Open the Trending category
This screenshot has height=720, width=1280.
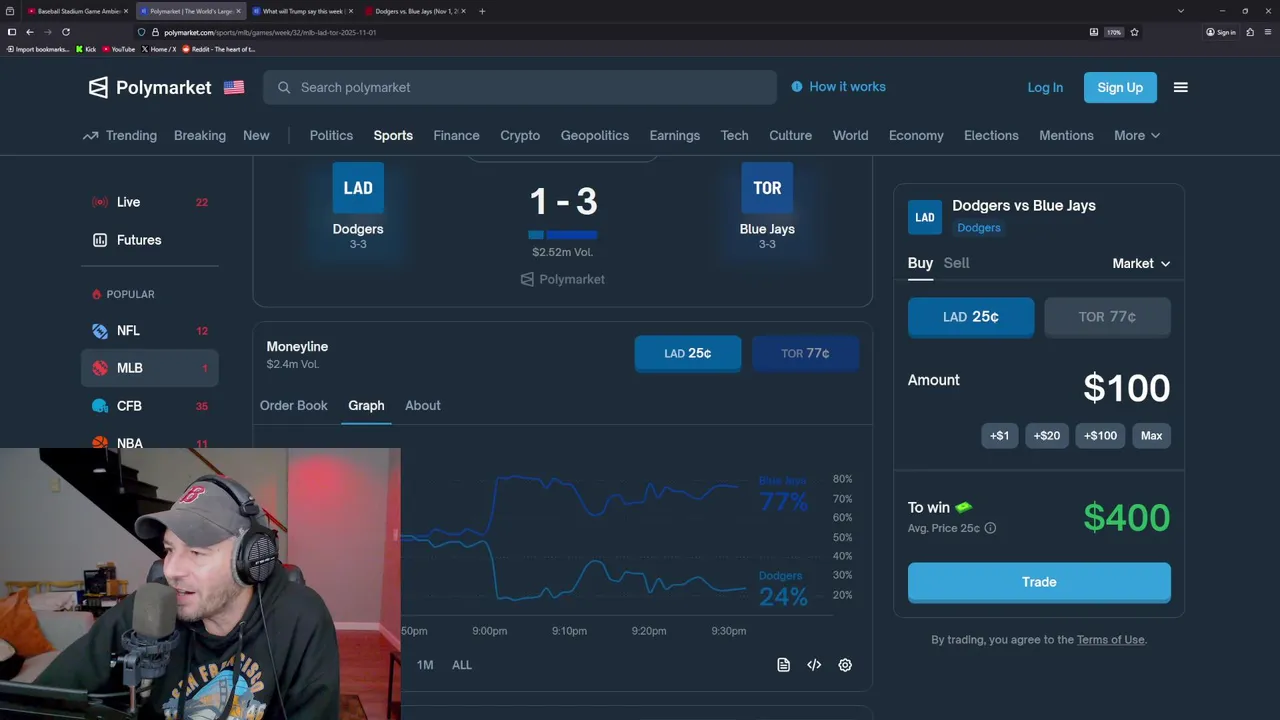click(x=120, y=135)
